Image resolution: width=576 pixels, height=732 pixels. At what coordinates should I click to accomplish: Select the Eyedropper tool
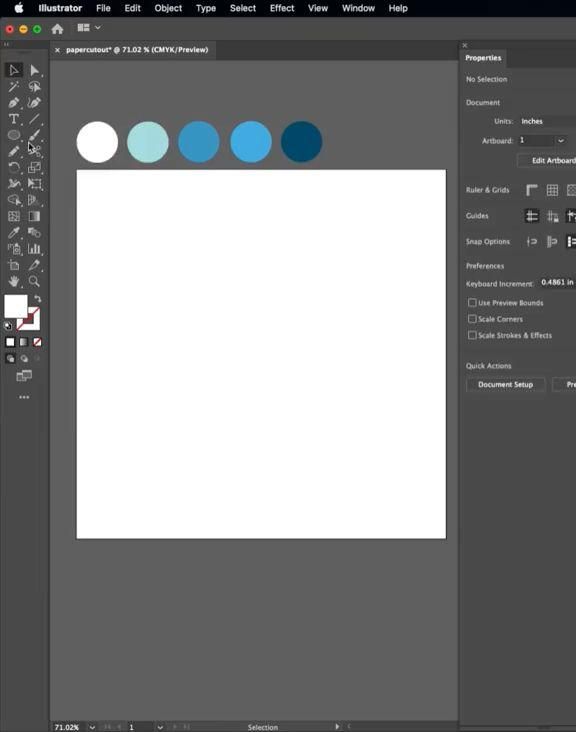point(14,232)
